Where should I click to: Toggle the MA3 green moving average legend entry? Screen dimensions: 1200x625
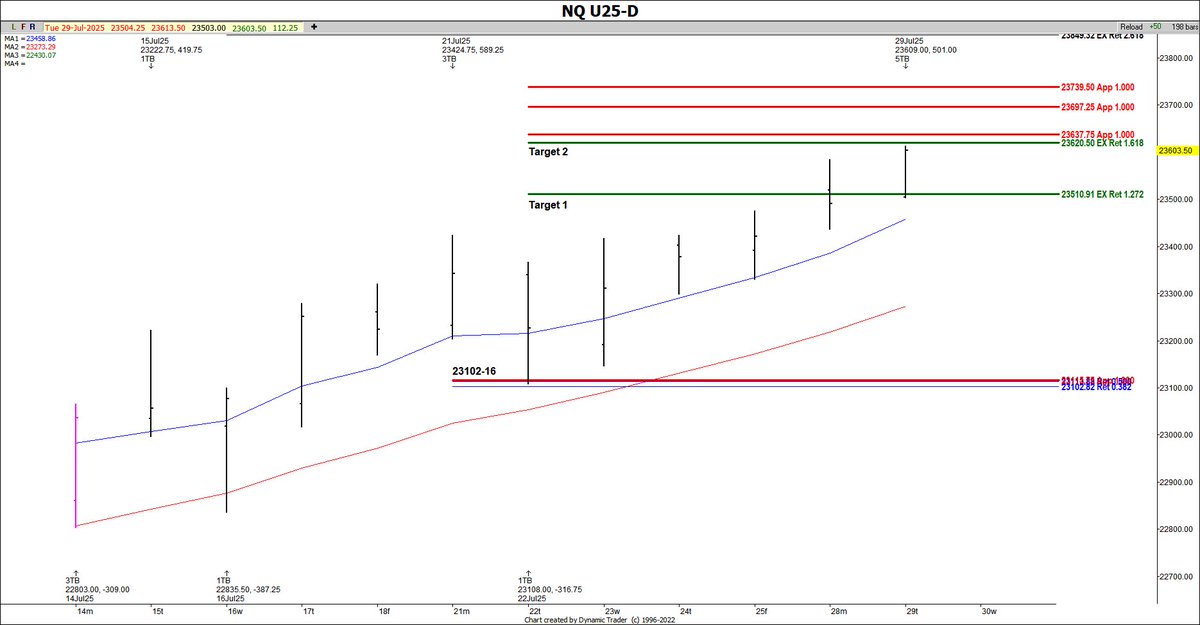[27, 53]
